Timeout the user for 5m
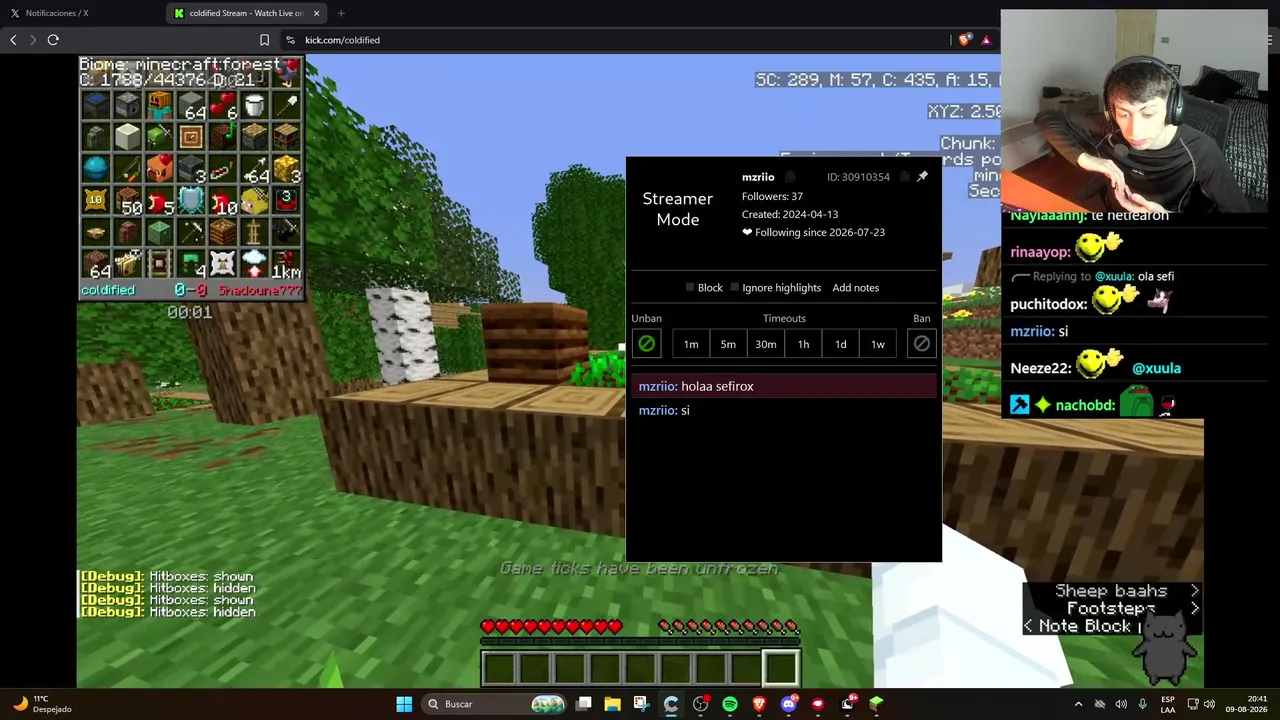This screenshot has height=720, width=1280. coord(728,344)
